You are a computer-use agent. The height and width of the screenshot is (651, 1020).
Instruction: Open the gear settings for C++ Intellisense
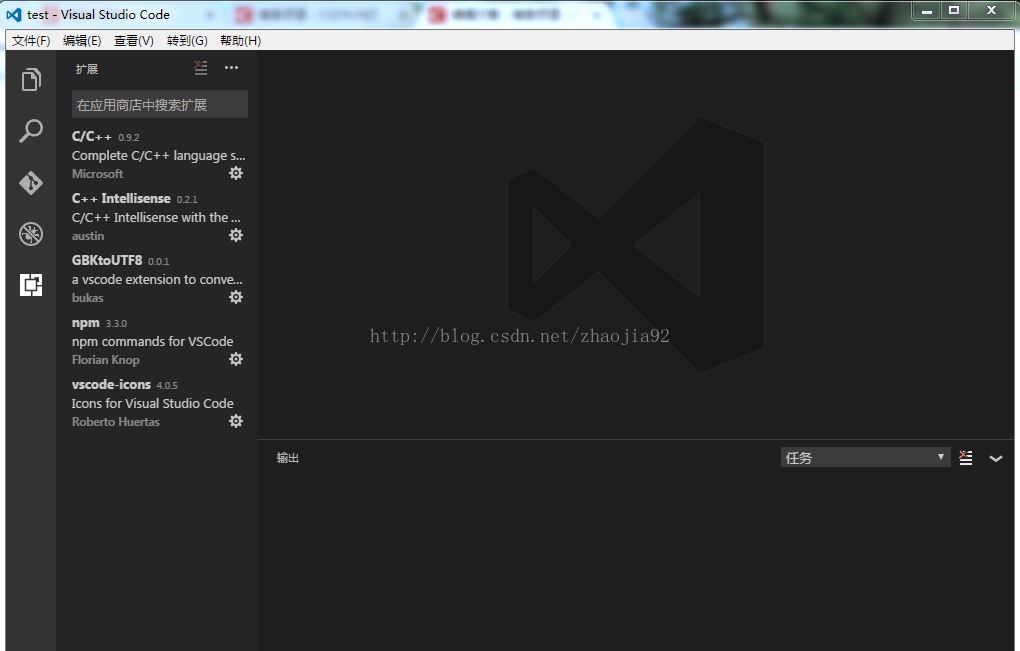[235, 235]
